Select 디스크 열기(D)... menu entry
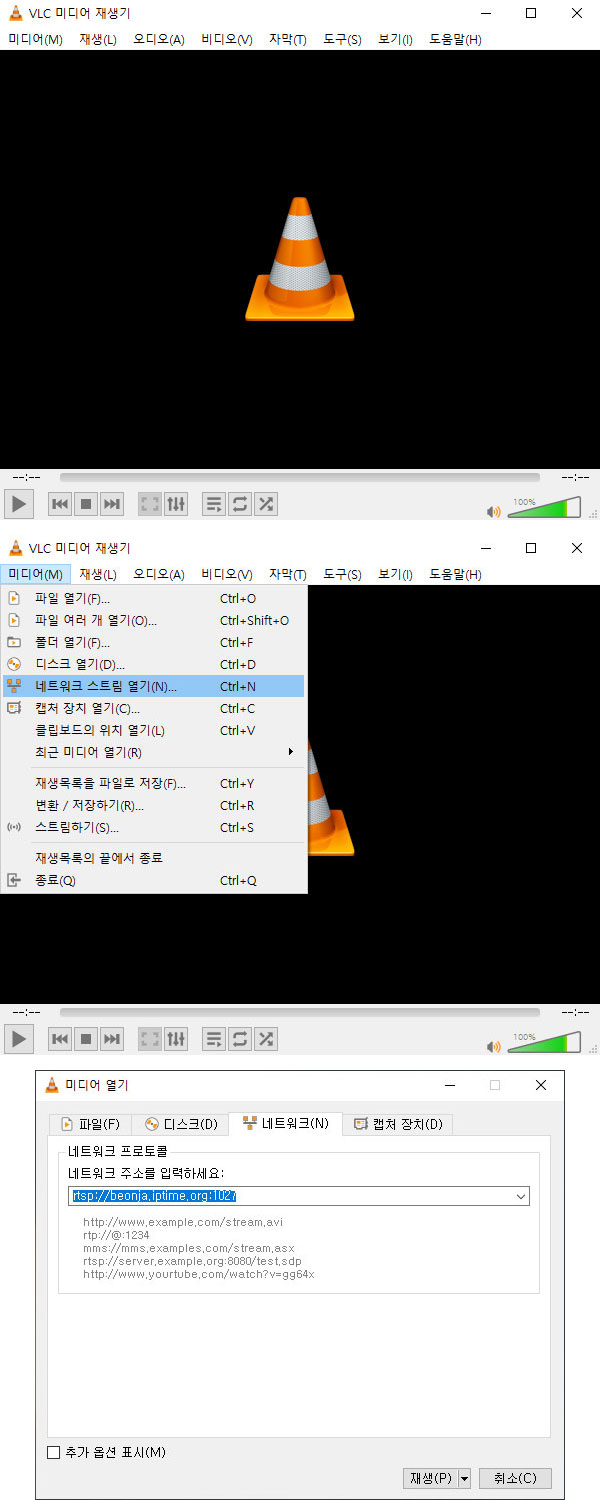The image size is (600, 1500). click(x=154, y=665)
